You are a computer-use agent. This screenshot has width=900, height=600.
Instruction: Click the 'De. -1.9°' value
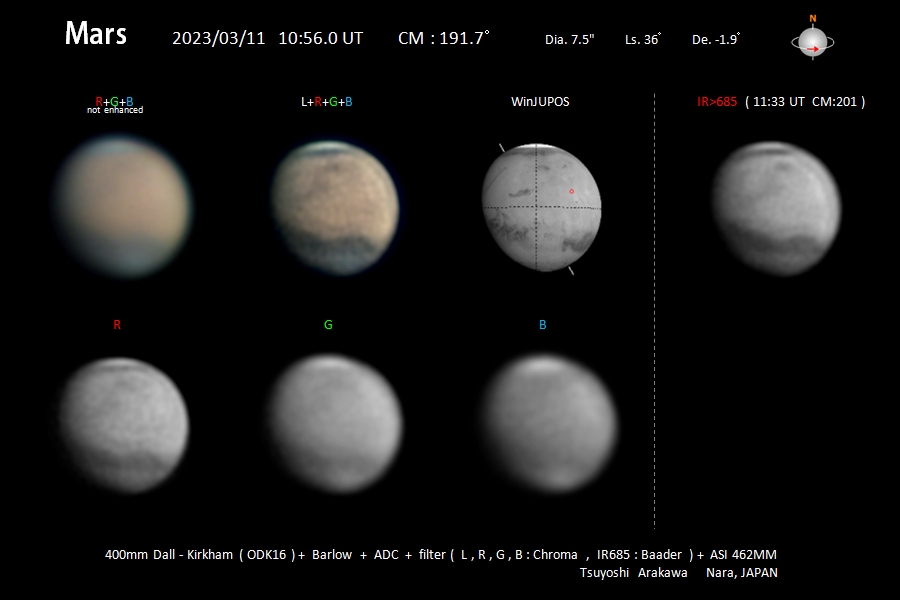pos(716,40)
